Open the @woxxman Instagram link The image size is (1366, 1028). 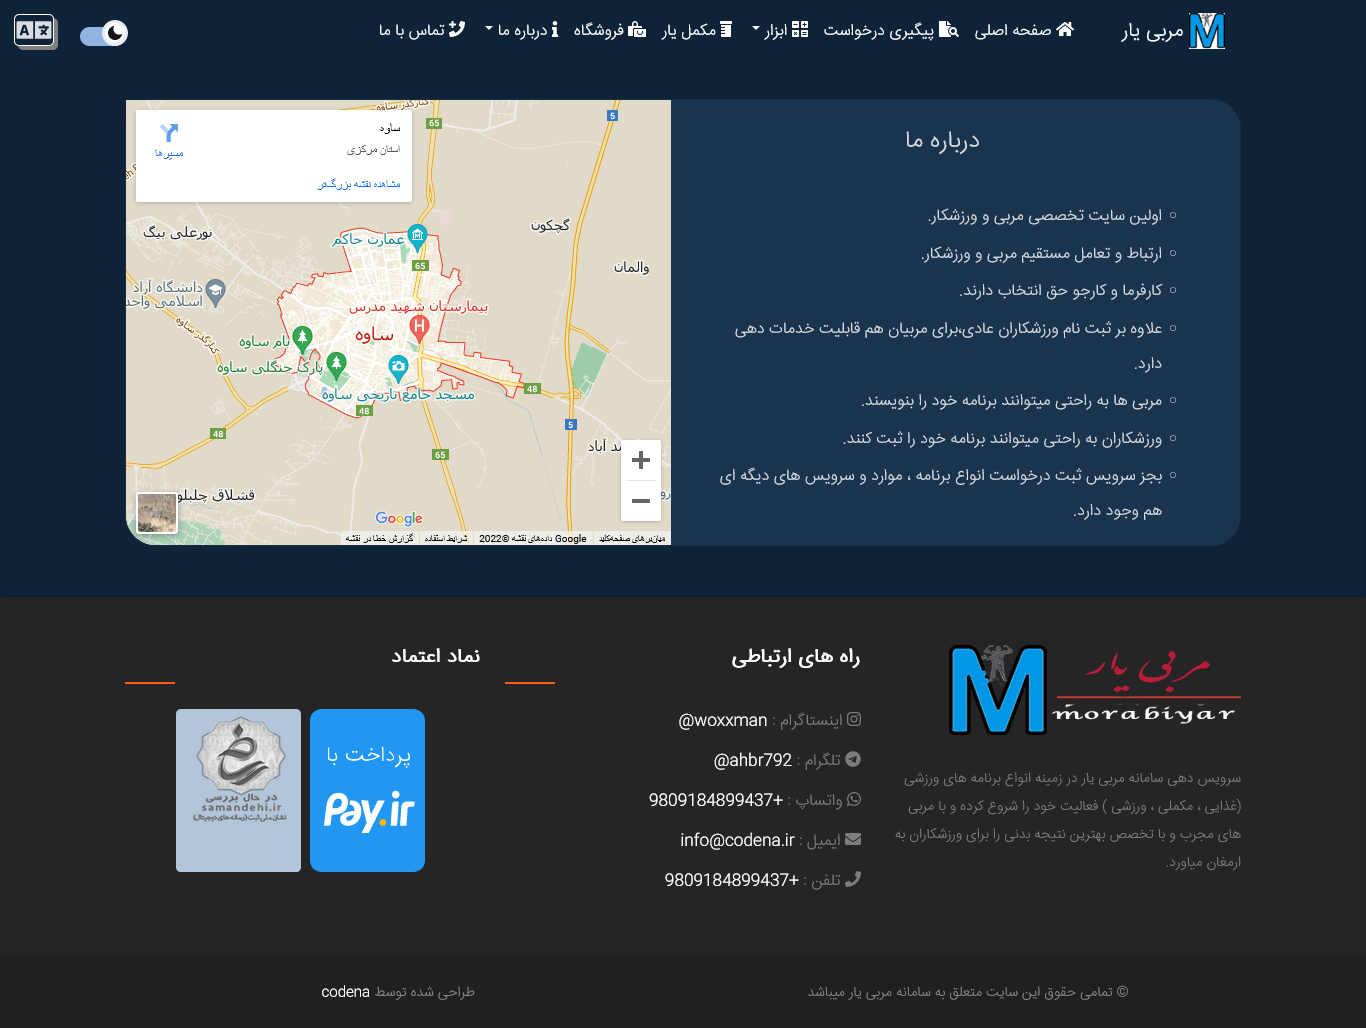[723, 720]
